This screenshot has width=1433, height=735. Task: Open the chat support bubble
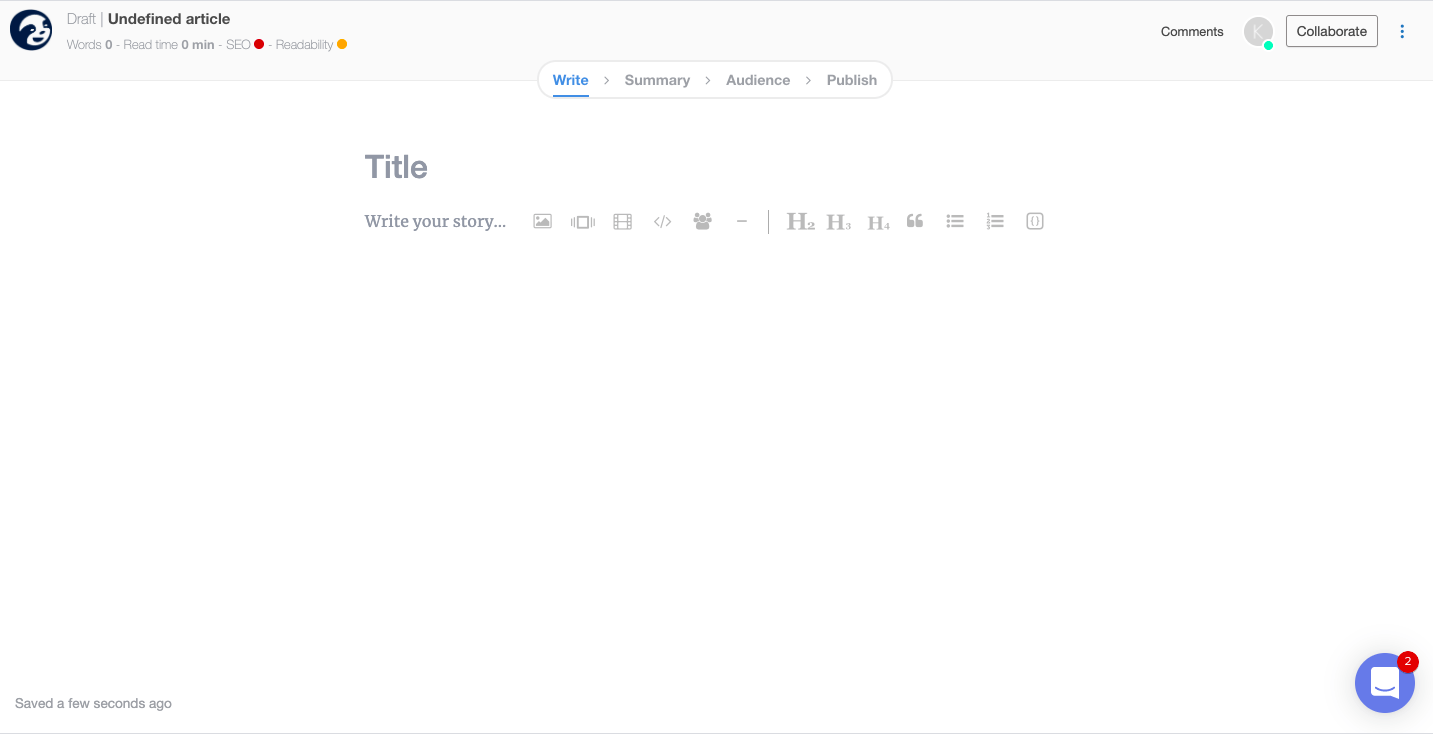tap(1385, 683)
